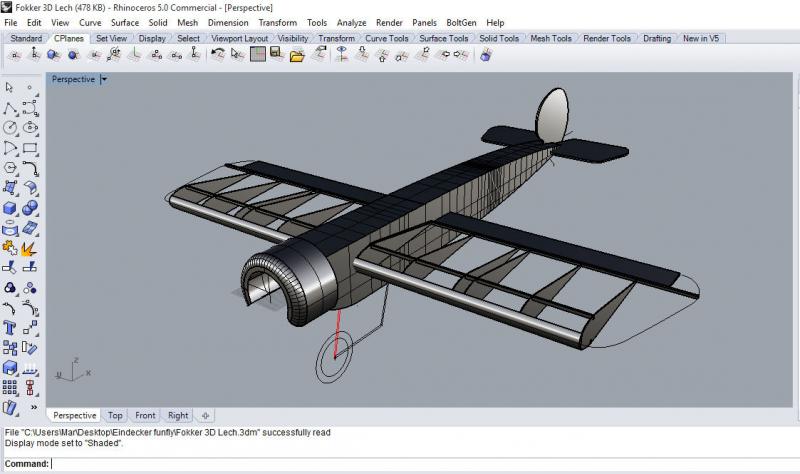Click the add viewport tab button
The height and width of the screenshot is (474, 800).
(206, 415)
